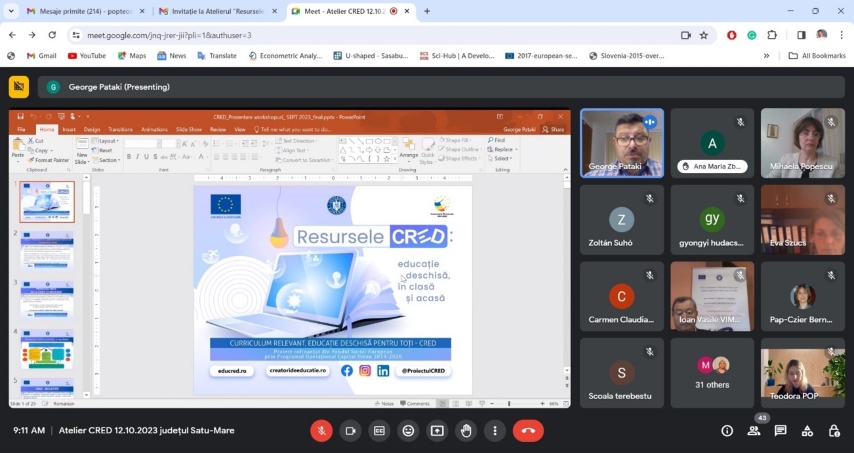Expand the hidden bookmarks chevron

click(766, 56)
